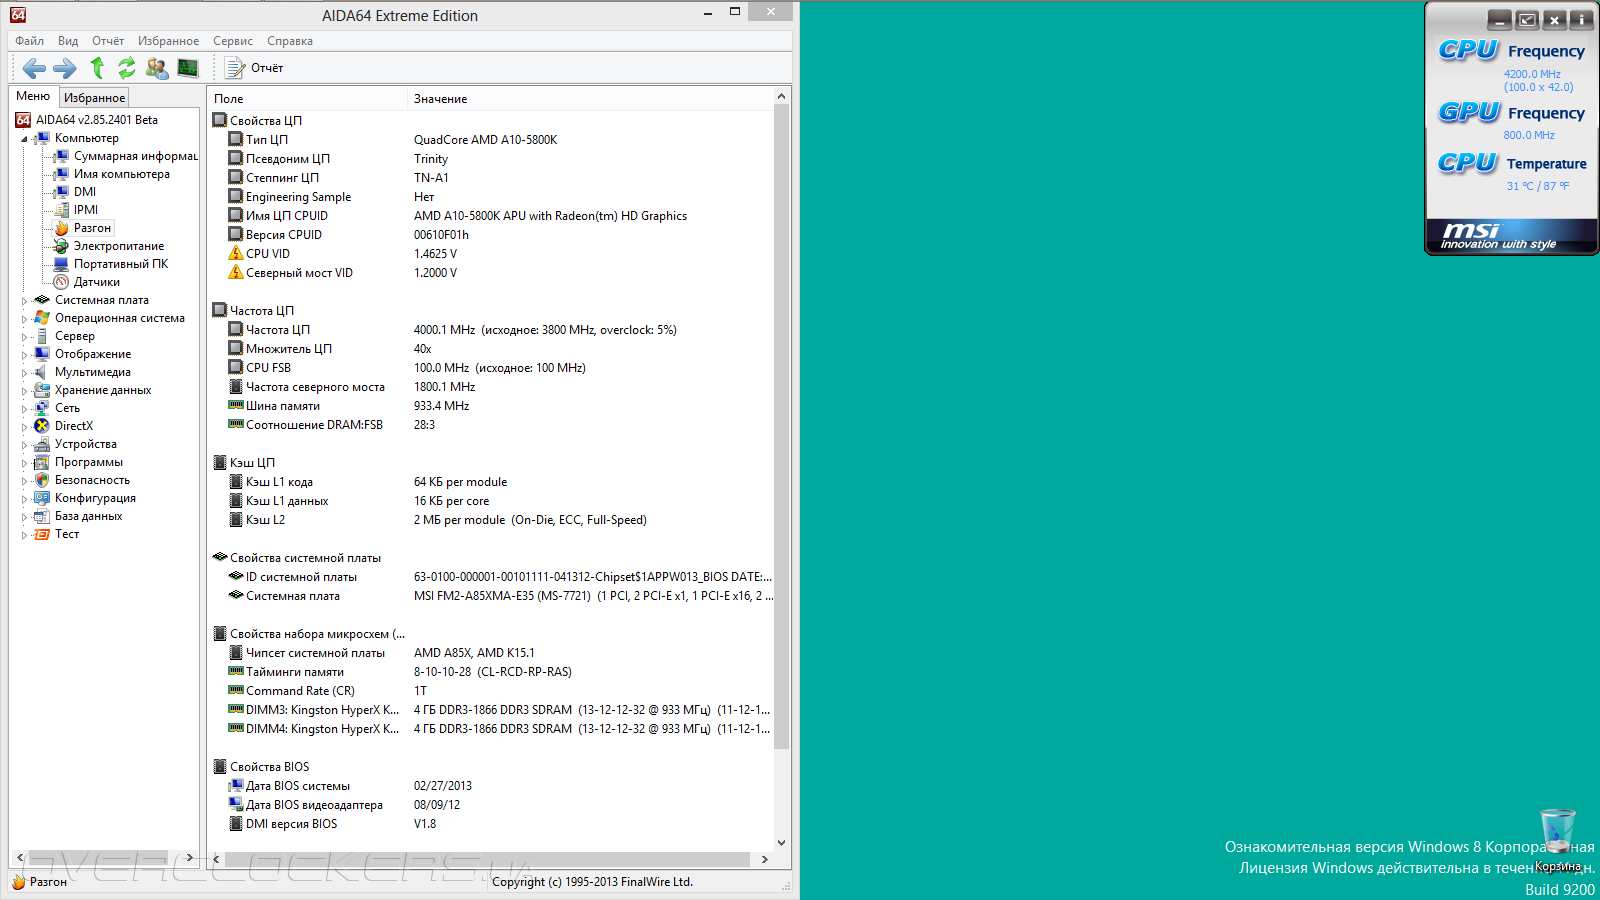1600x900 pixels.
Task: Click the Тайминги памяти memory icon
Action: (x=236, y=672)
